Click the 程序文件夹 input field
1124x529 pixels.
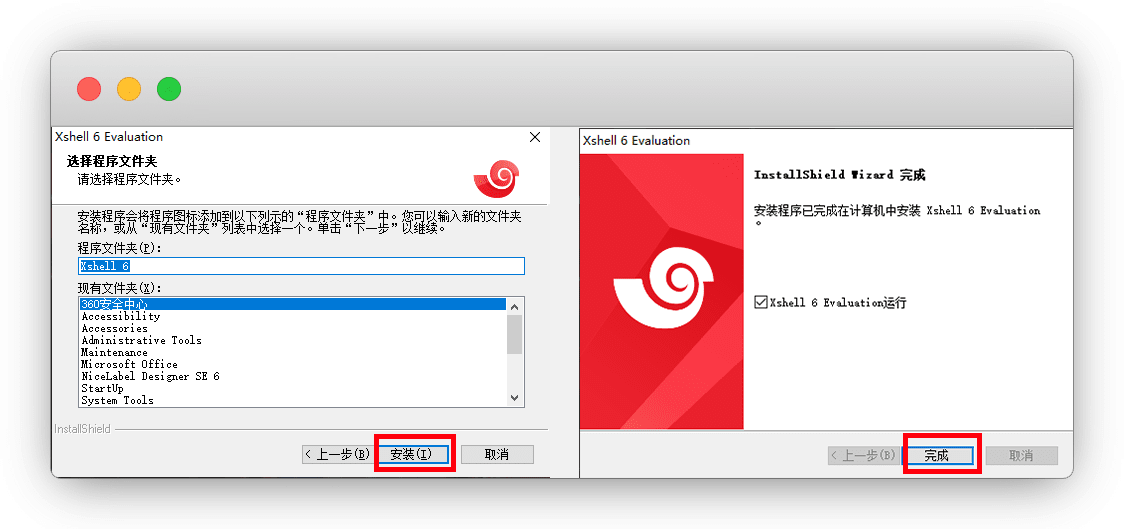301,266
